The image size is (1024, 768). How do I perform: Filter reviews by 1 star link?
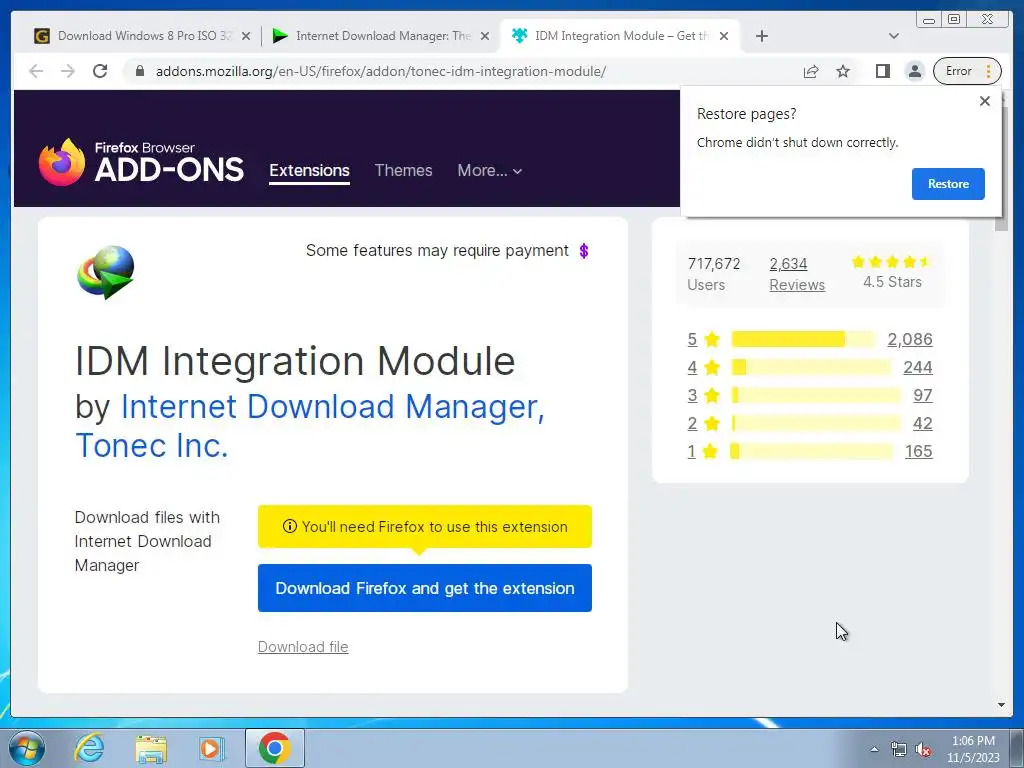[692, 451]
